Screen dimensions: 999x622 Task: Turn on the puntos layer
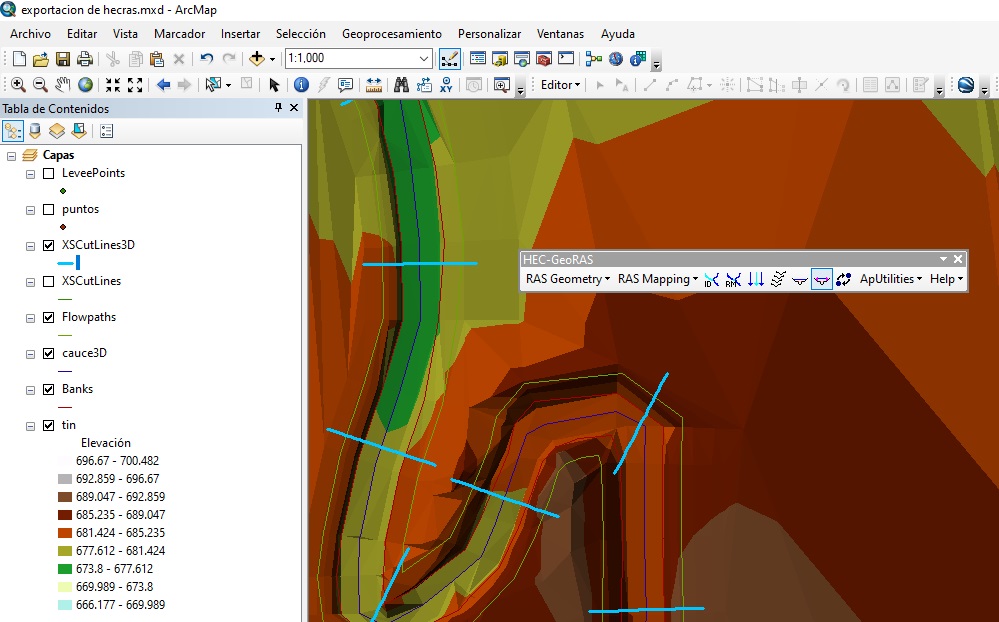tap(48, 210)
